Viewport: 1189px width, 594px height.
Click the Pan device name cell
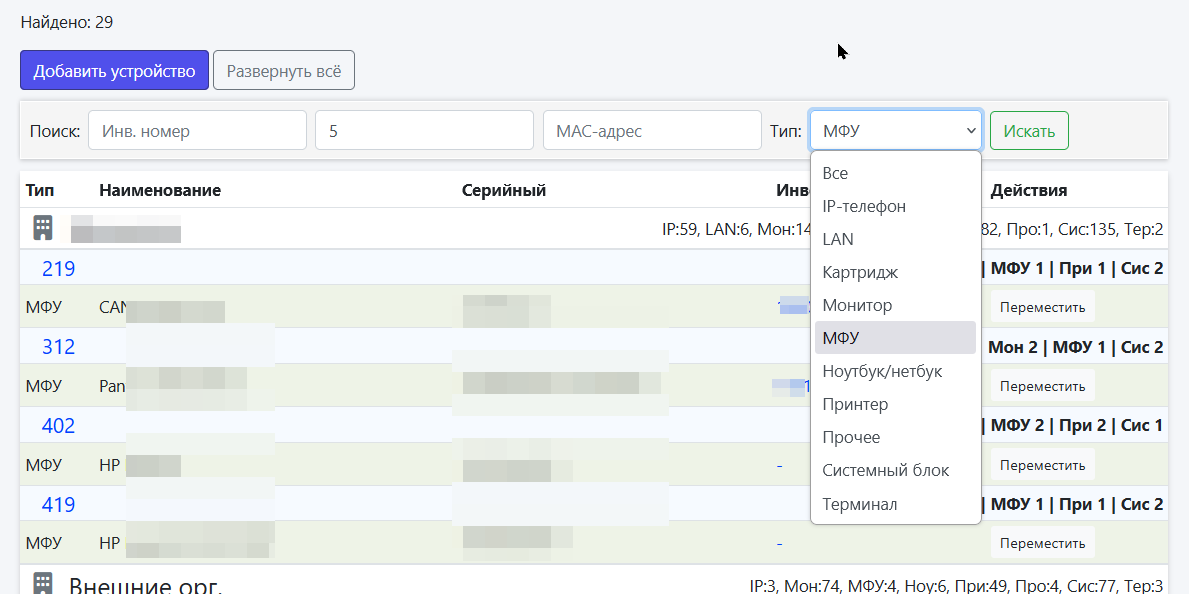(x=173, y=386)
